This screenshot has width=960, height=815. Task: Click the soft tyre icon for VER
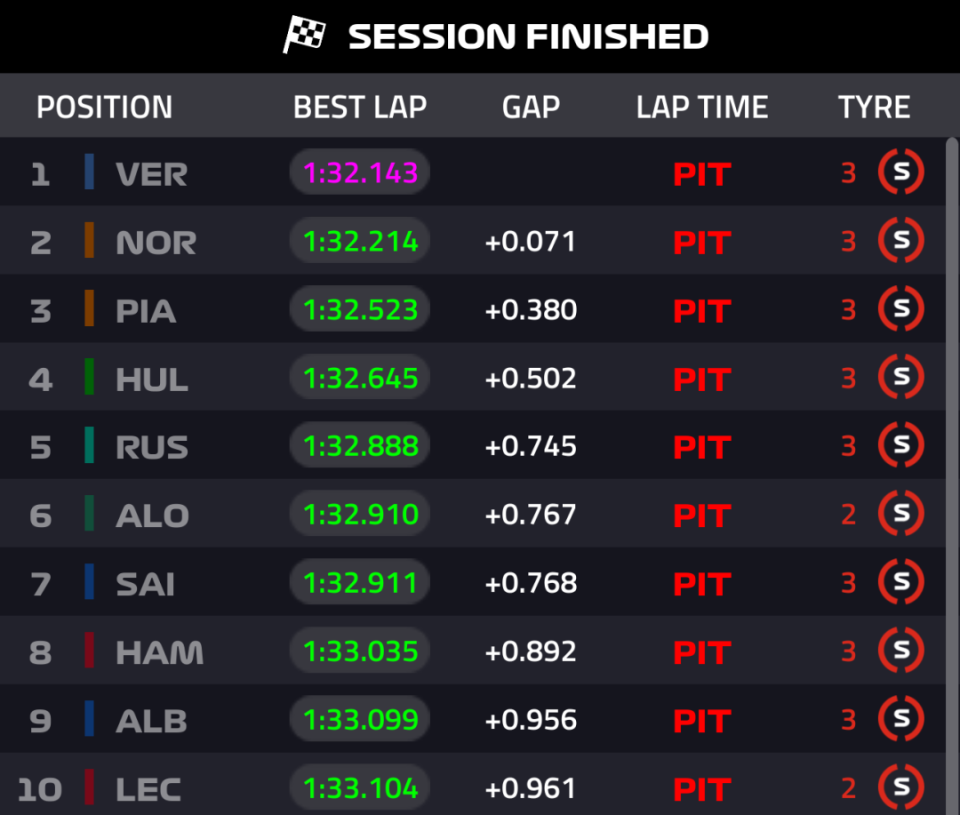pos(900,173)
